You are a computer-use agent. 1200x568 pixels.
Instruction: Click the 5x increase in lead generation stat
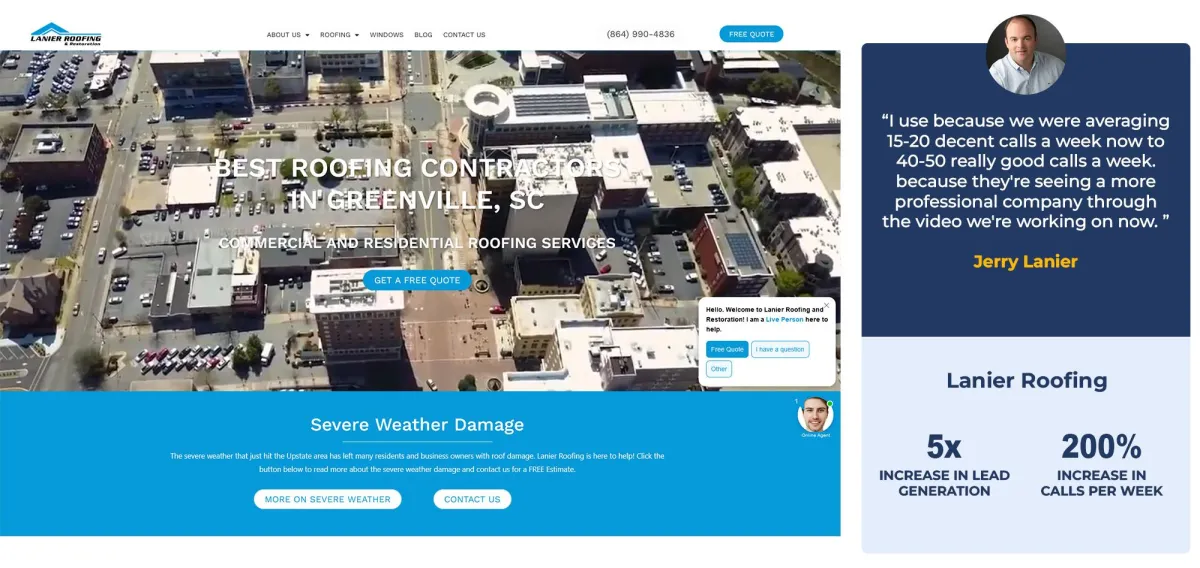click(x=944, y=464)
